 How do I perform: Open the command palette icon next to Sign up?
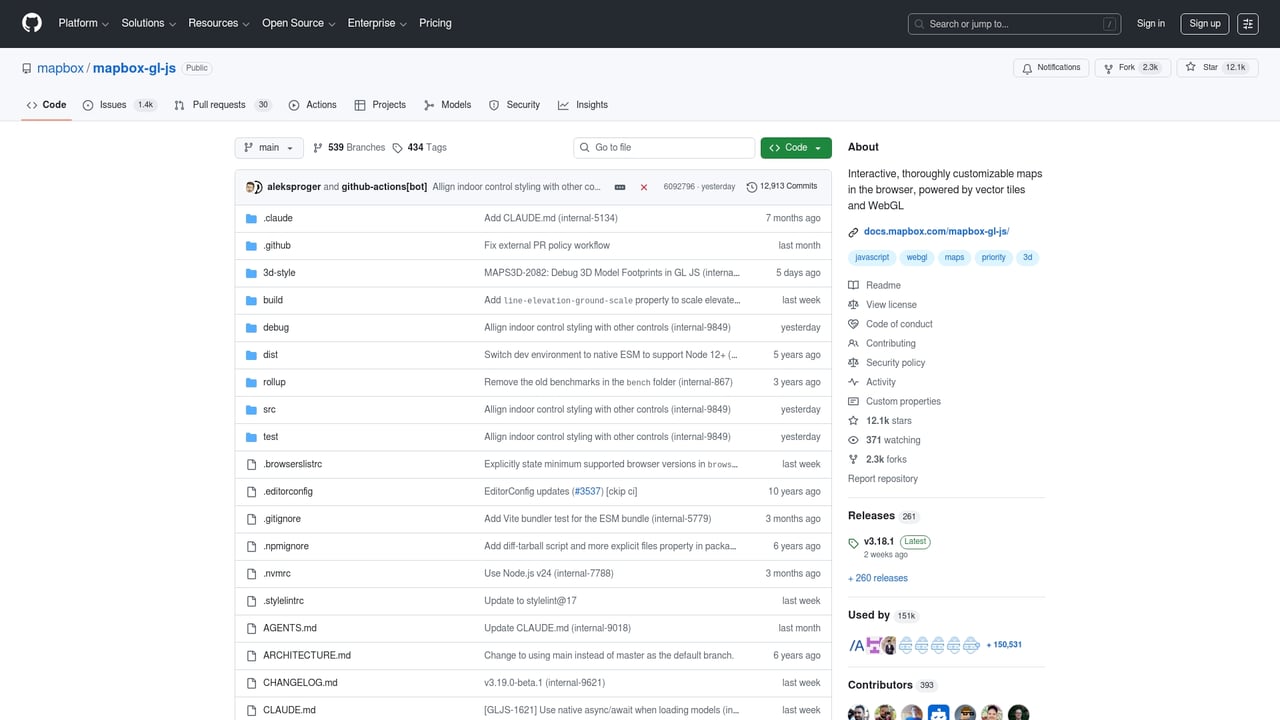(1247, 23)
